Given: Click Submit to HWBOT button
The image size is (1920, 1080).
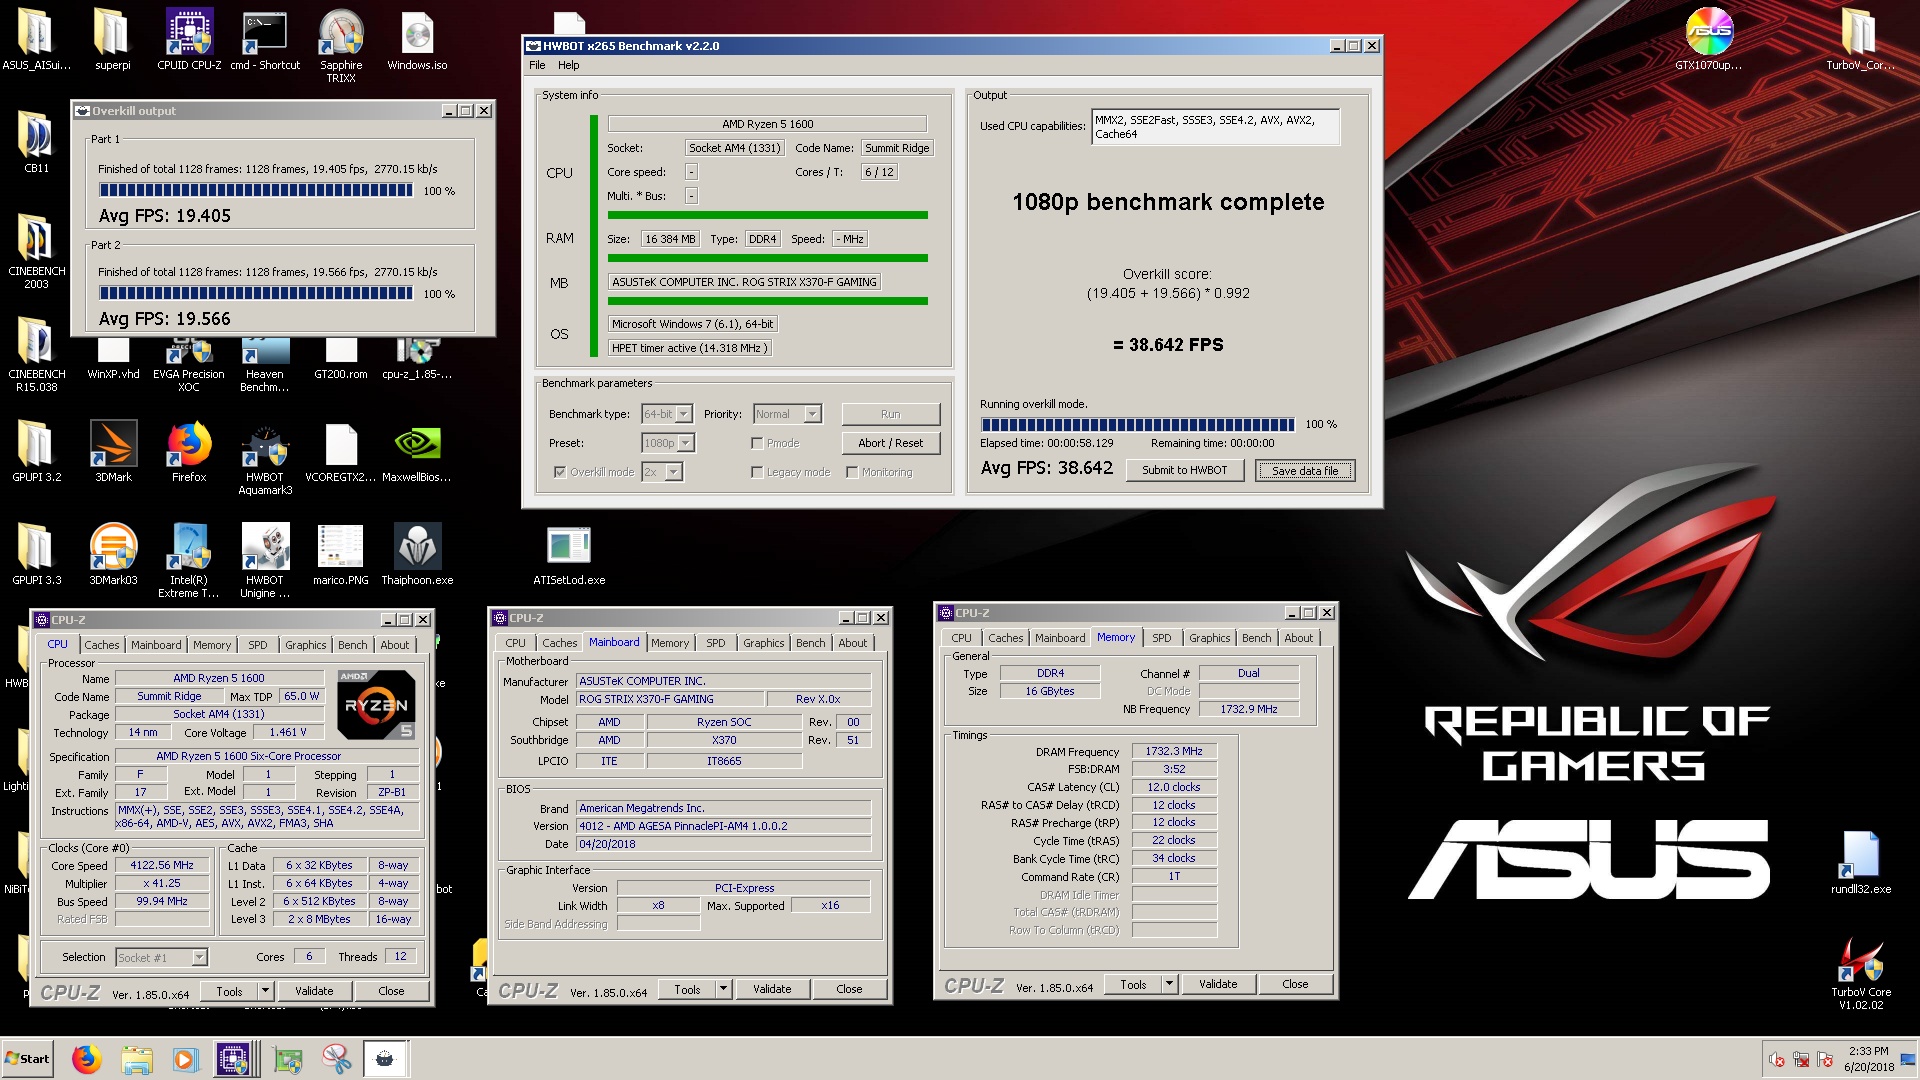Looking at the screenshot, I should [x=1184, y=470].
